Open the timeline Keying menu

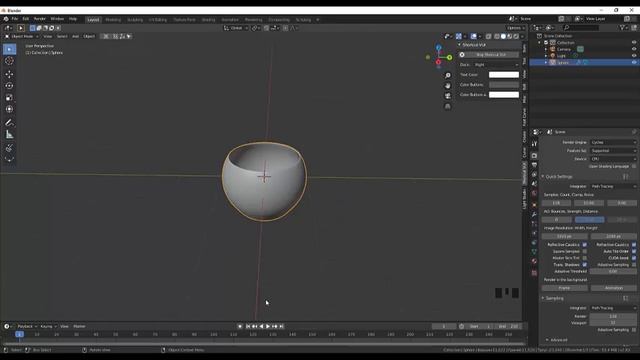(48, 327)
